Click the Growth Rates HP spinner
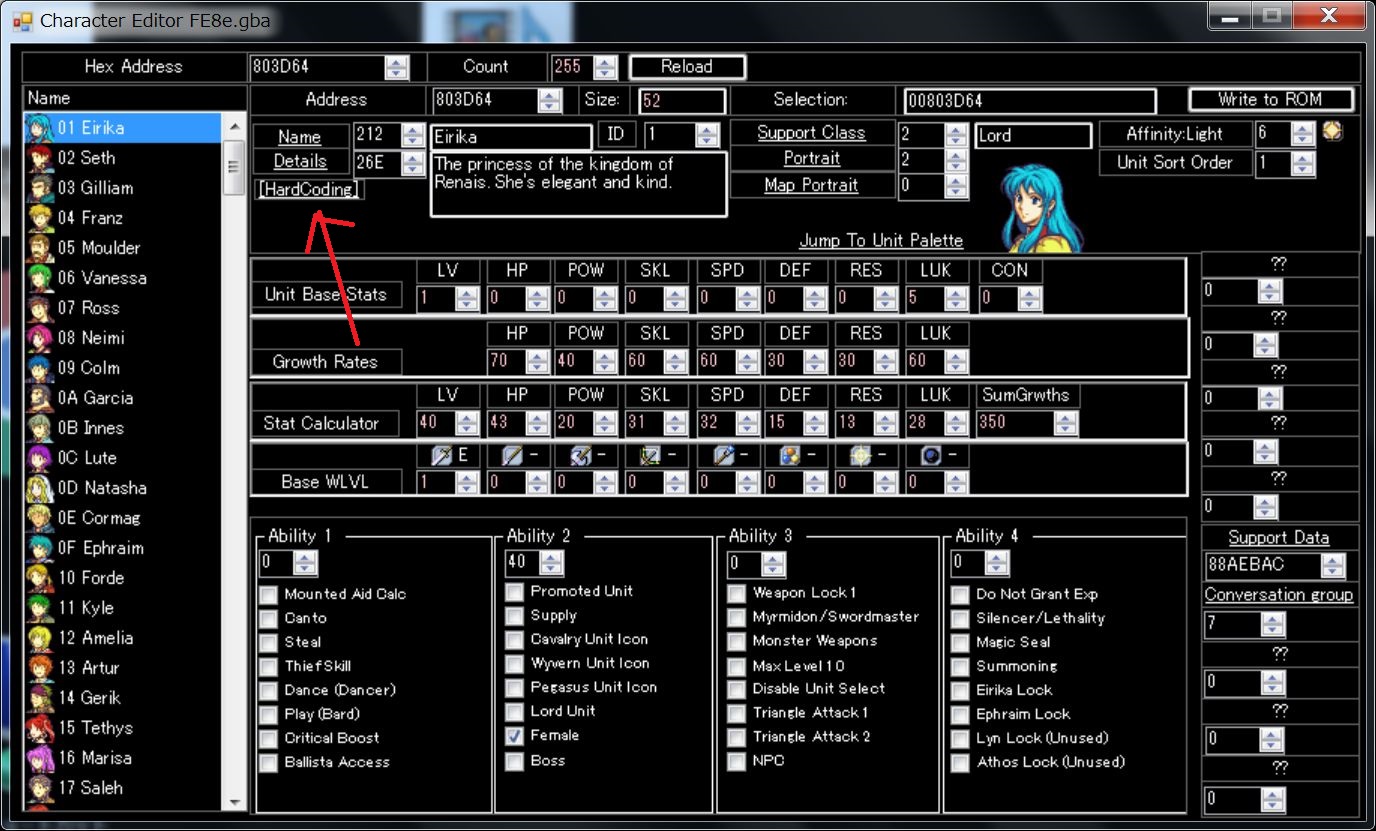The height and width of the screenshot is (831, 1376). click(538, 362)
